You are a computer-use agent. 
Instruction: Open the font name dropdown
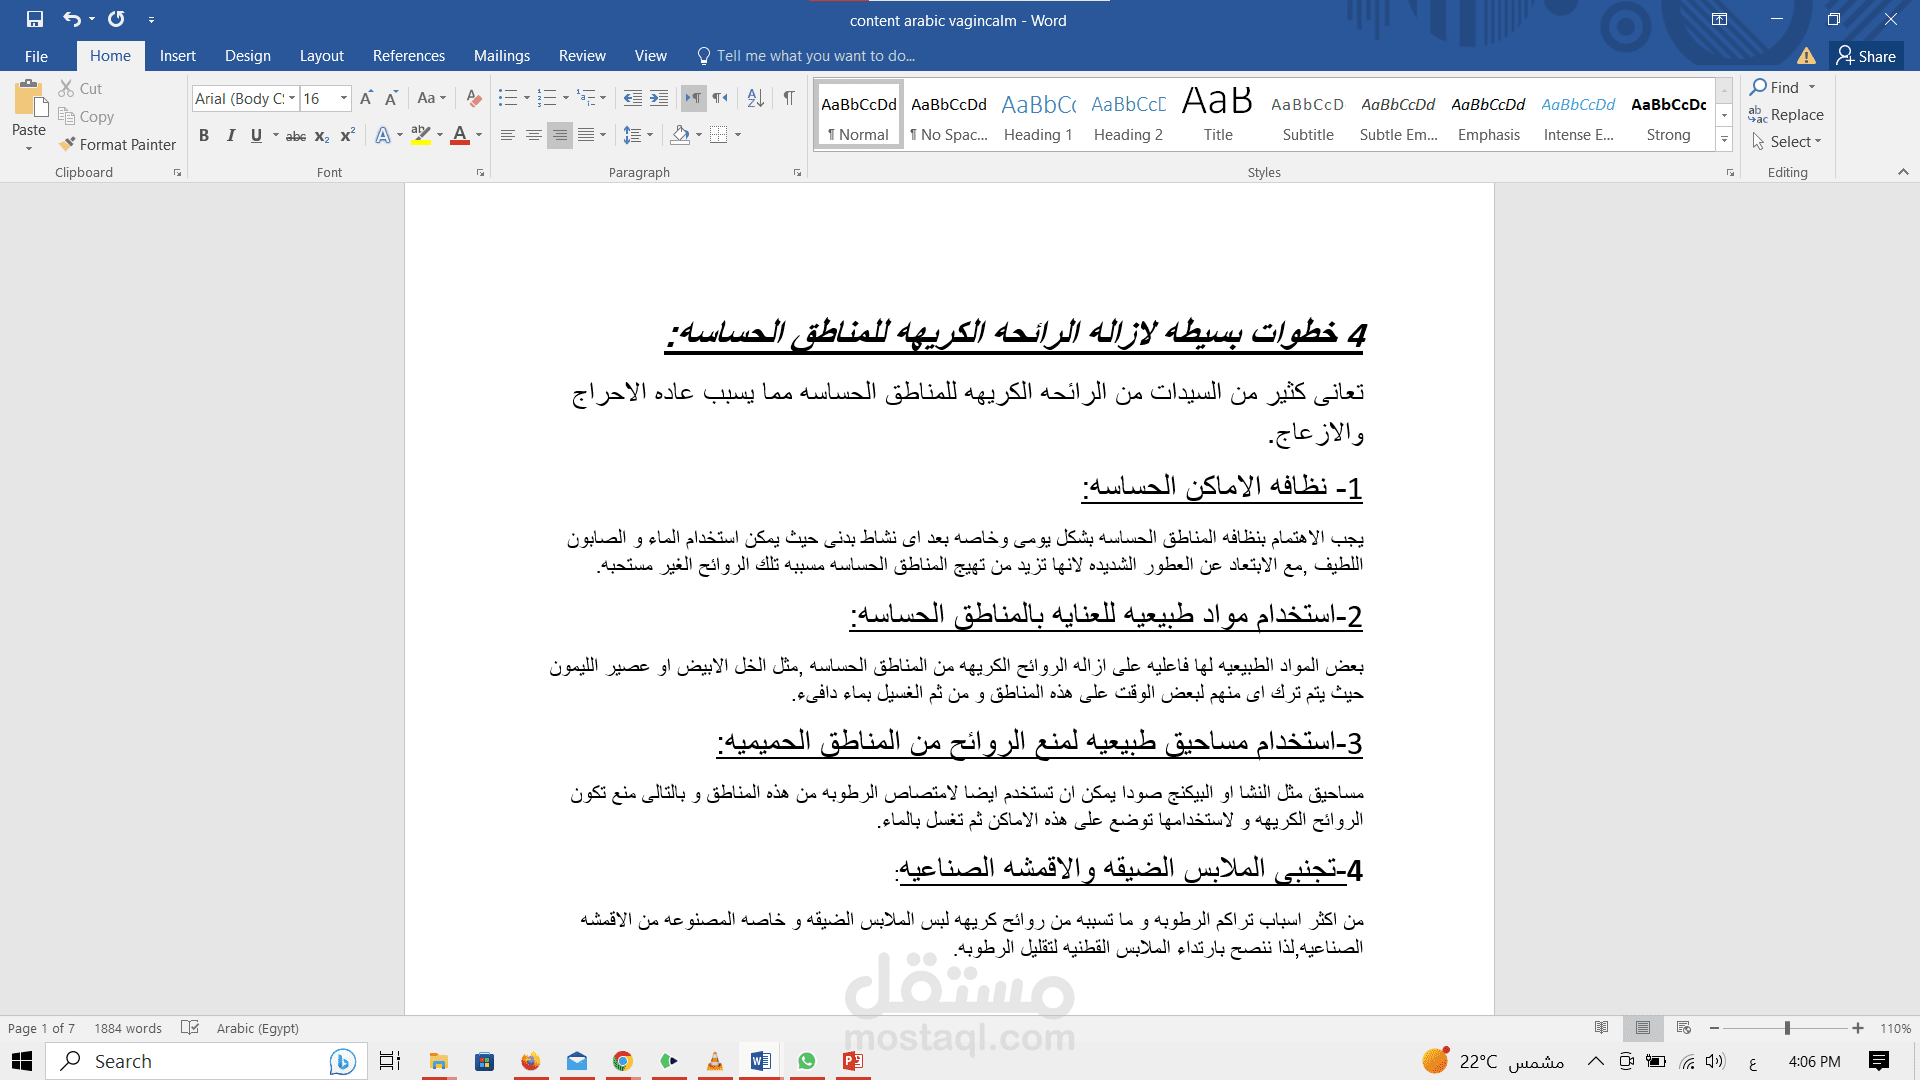[x=292, y=98]
